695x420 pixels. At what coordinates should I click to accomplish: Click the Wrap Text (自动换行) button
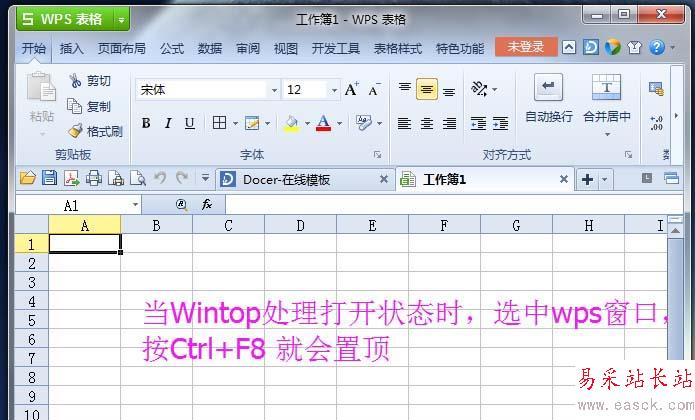[549, 98]
